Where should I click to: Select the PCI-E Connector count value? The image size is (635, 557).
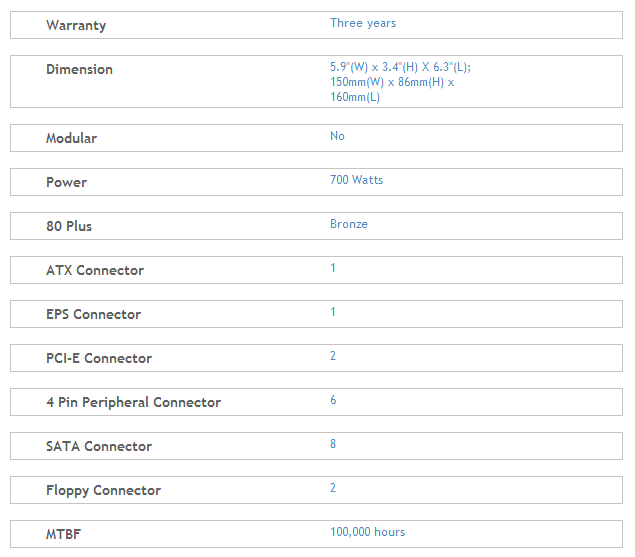pyautogui.click(x=333, y=356)
